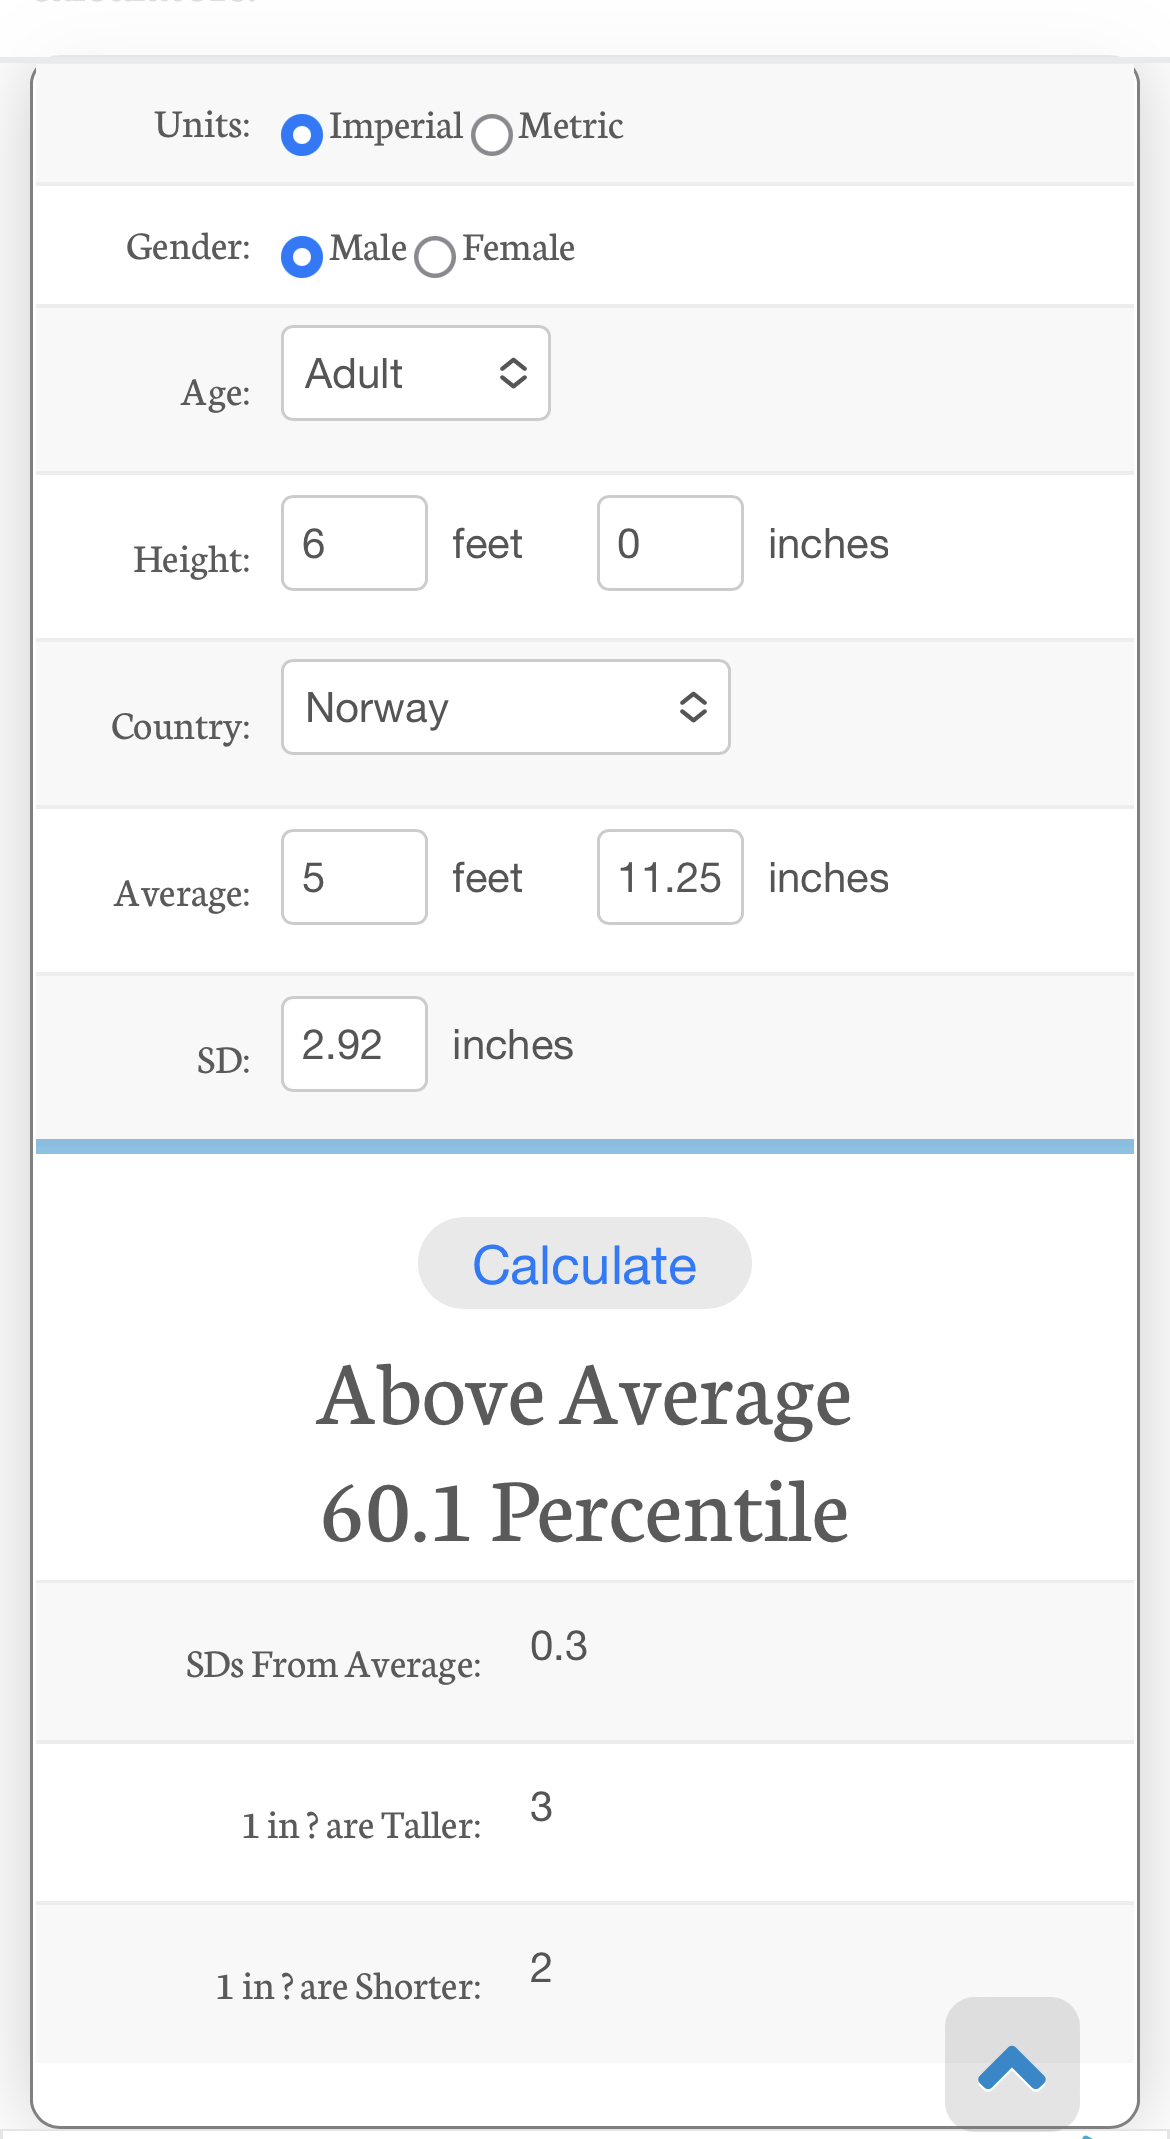Click the Female label text

pos(518,248)
